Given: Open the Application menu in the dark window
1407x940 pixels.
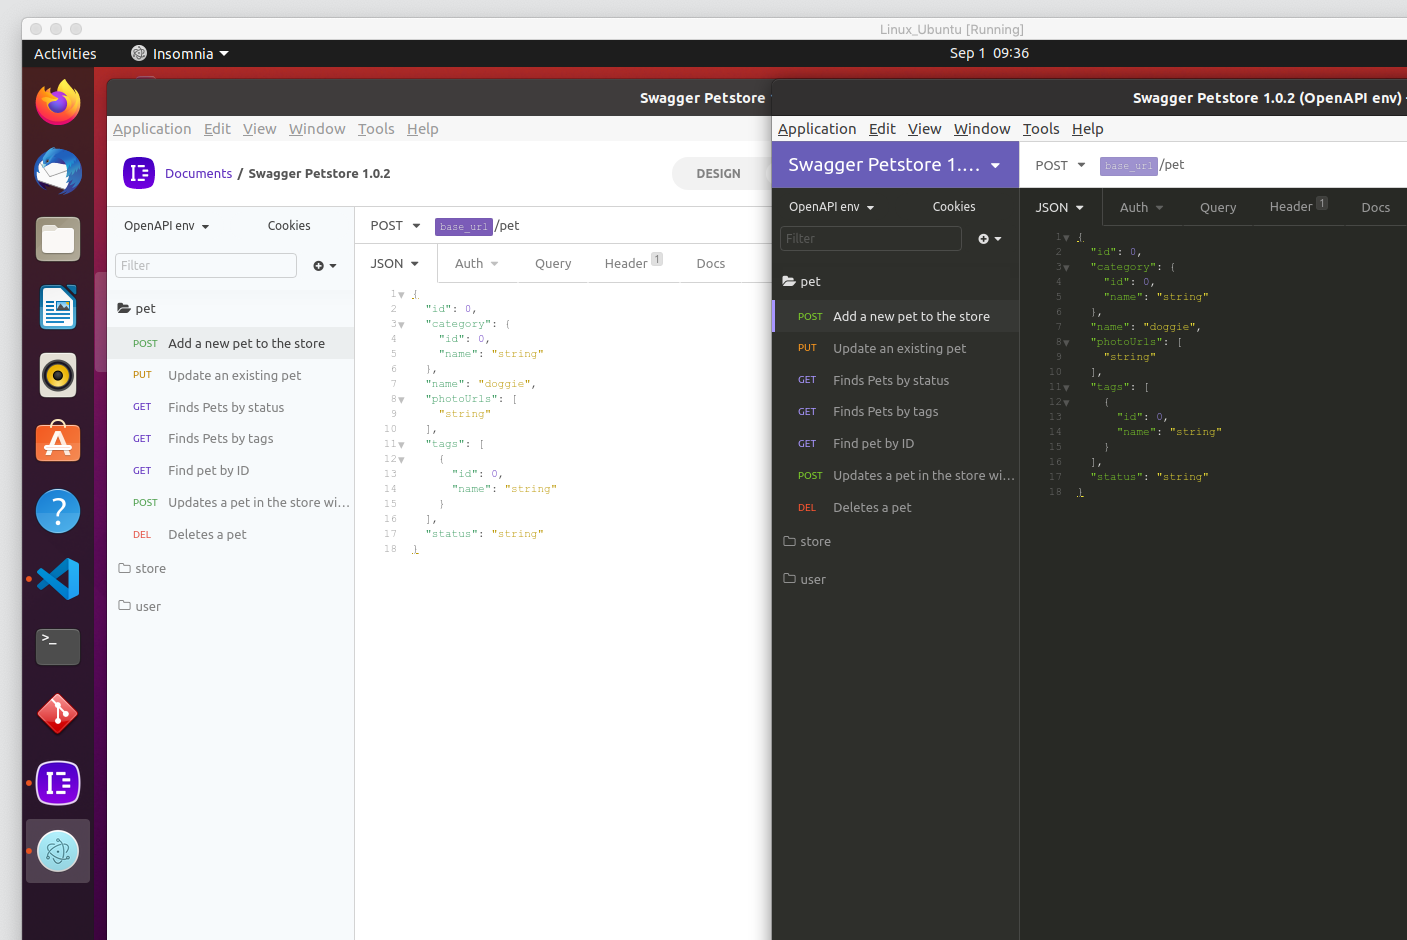Looking at the screenshot, I should 817,129.
